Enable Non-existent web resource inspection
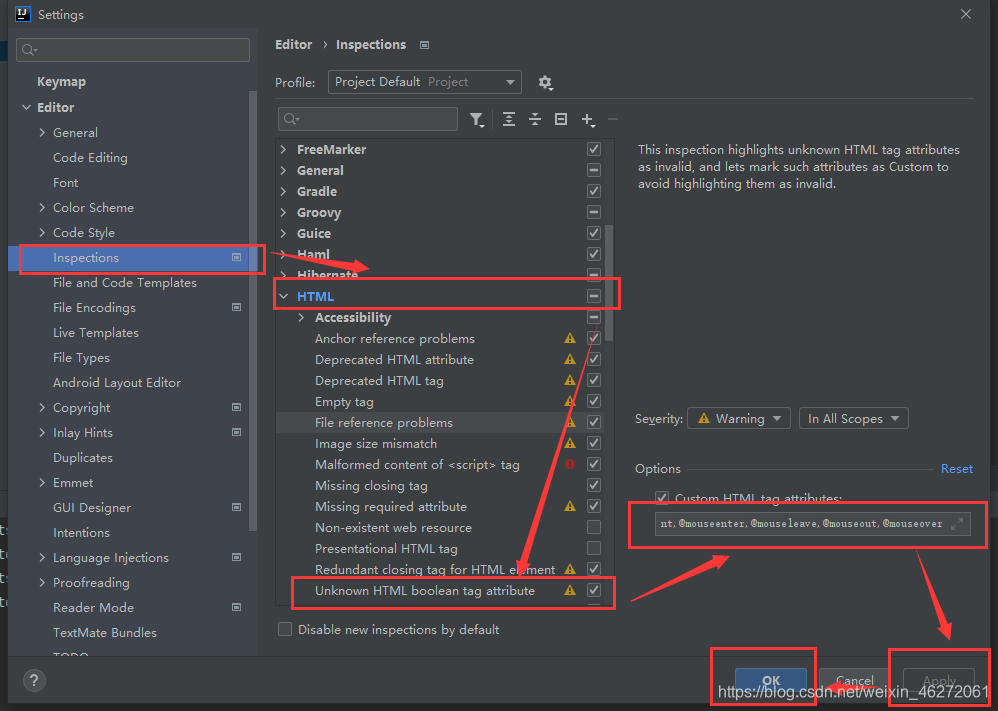Viewport: 998px width, 711px height. pos(594,527)
